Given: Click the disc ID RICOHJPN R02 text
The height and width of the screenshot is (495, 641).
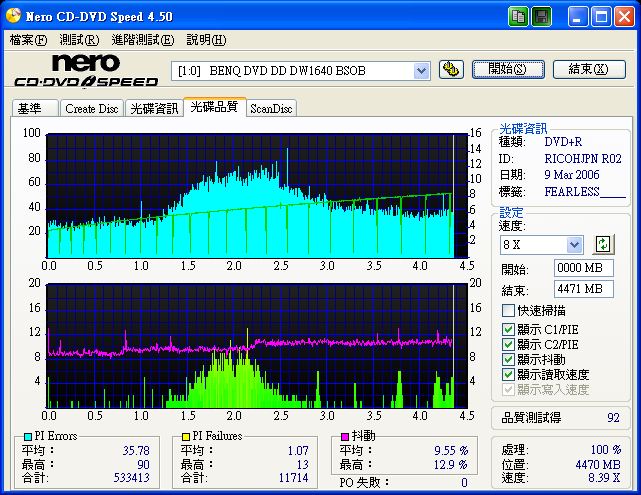Looking at the screenshot, I should point(583,159).
